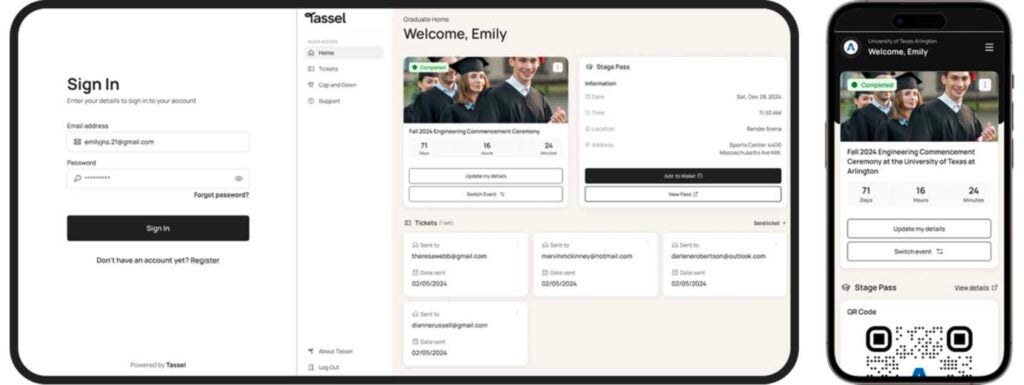Open the mobile hamburger menu
Viewport: 1024px width, 385px height.
click(989, 47)
